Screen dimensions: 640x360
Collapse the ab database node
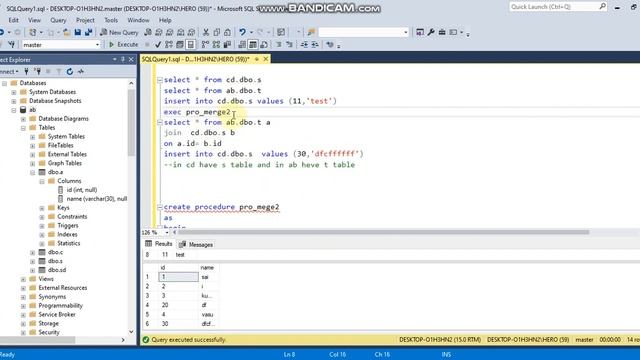pyautogui.click(x=14, y=110)
